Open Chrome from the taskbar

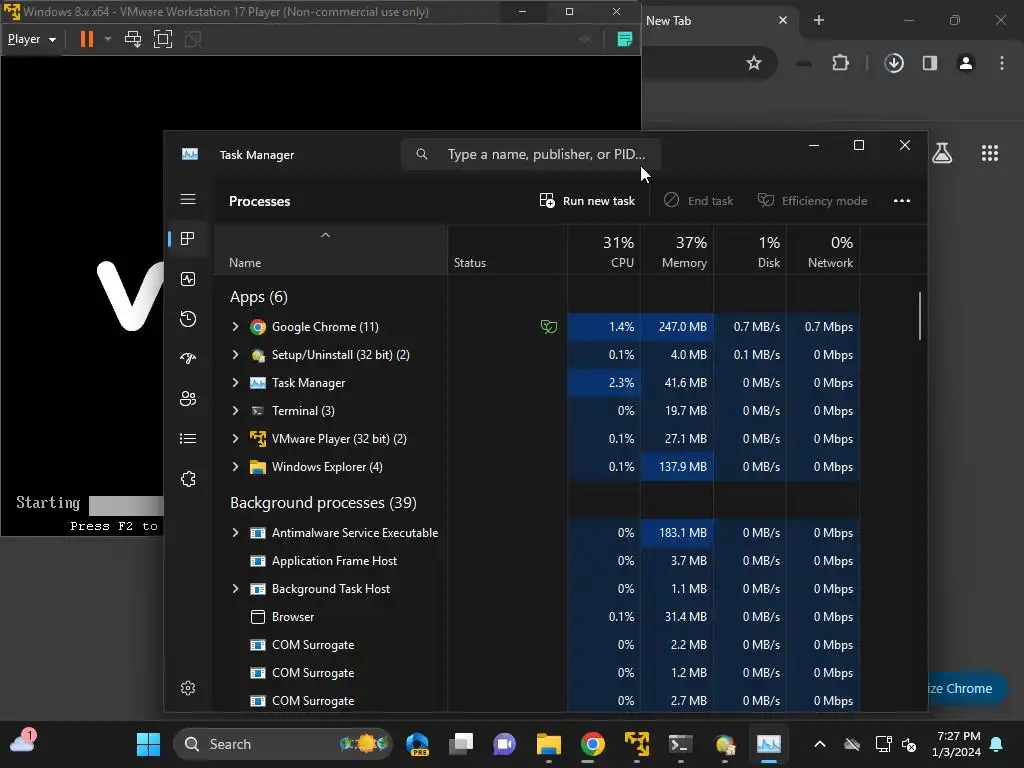click(x=592, y=744)
